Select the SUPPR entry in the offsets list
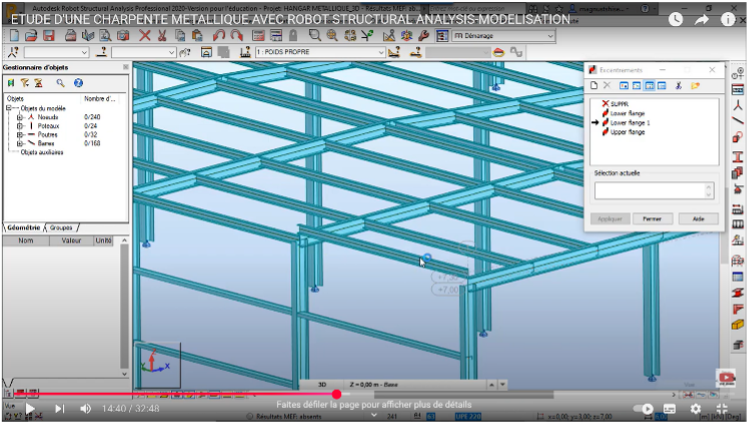Screen dimensions: 751x424 pos(619,104)
